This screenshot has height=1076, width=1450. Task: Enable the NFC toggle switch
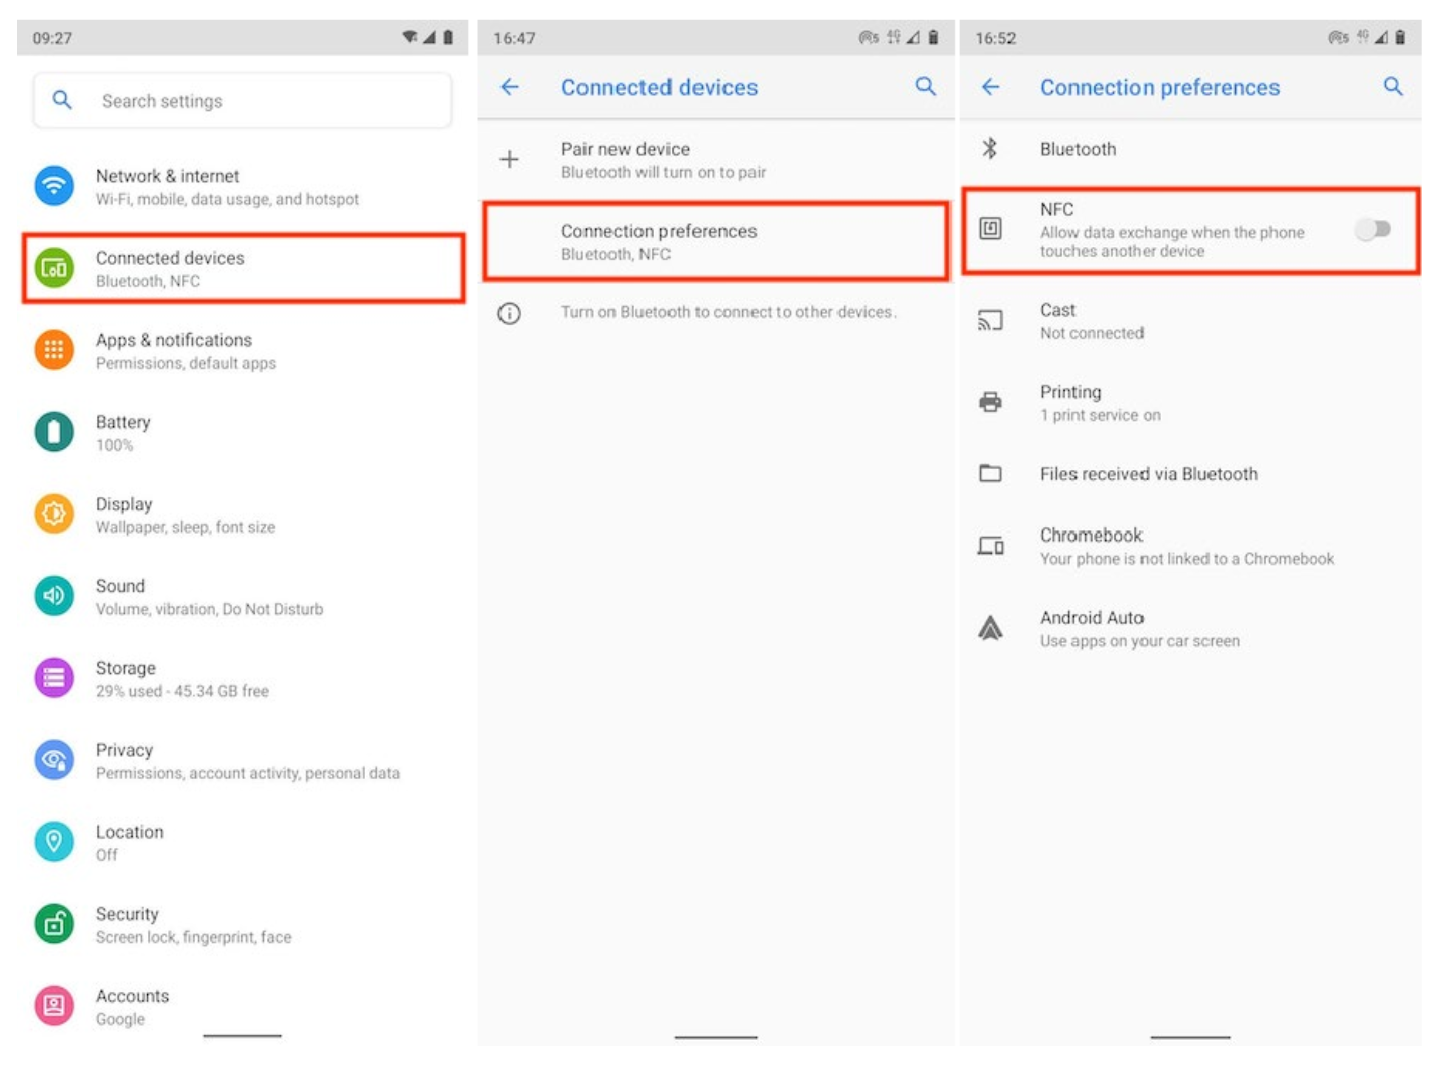coord(1372,230)
